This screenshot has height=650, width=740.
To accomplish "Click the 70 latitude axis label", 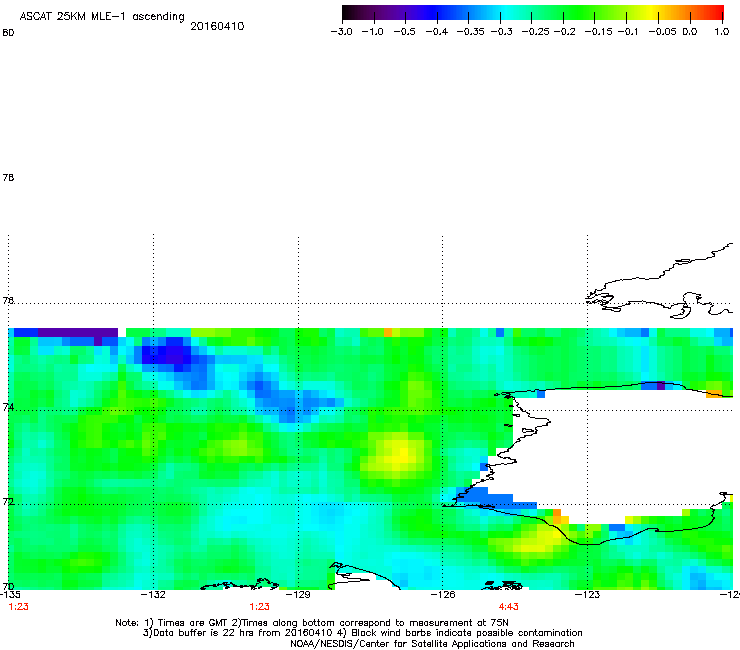I will [x=8, y=587].
